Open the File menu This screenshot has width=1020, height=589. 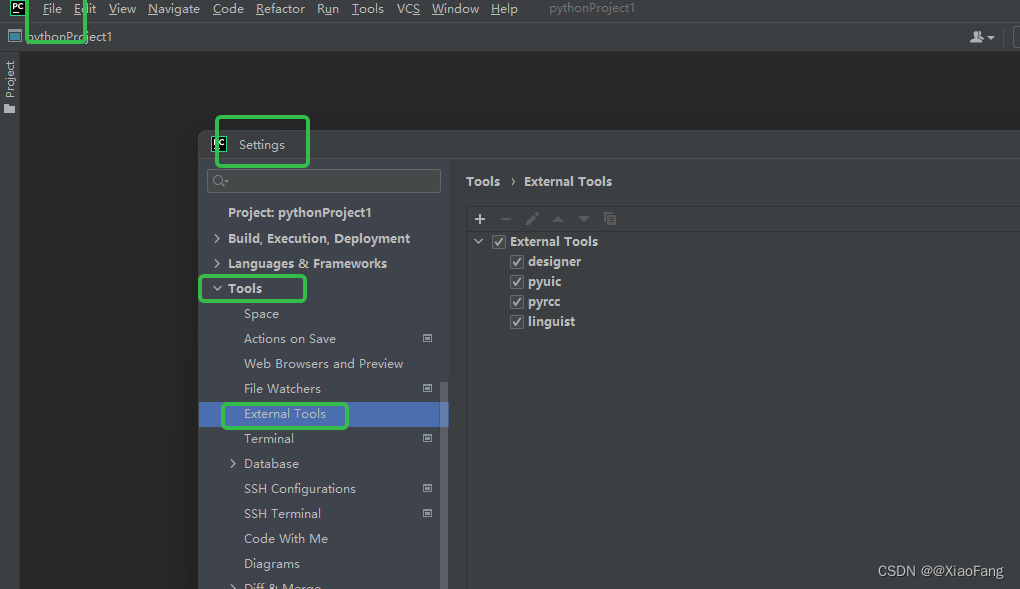tap(52, 9)
